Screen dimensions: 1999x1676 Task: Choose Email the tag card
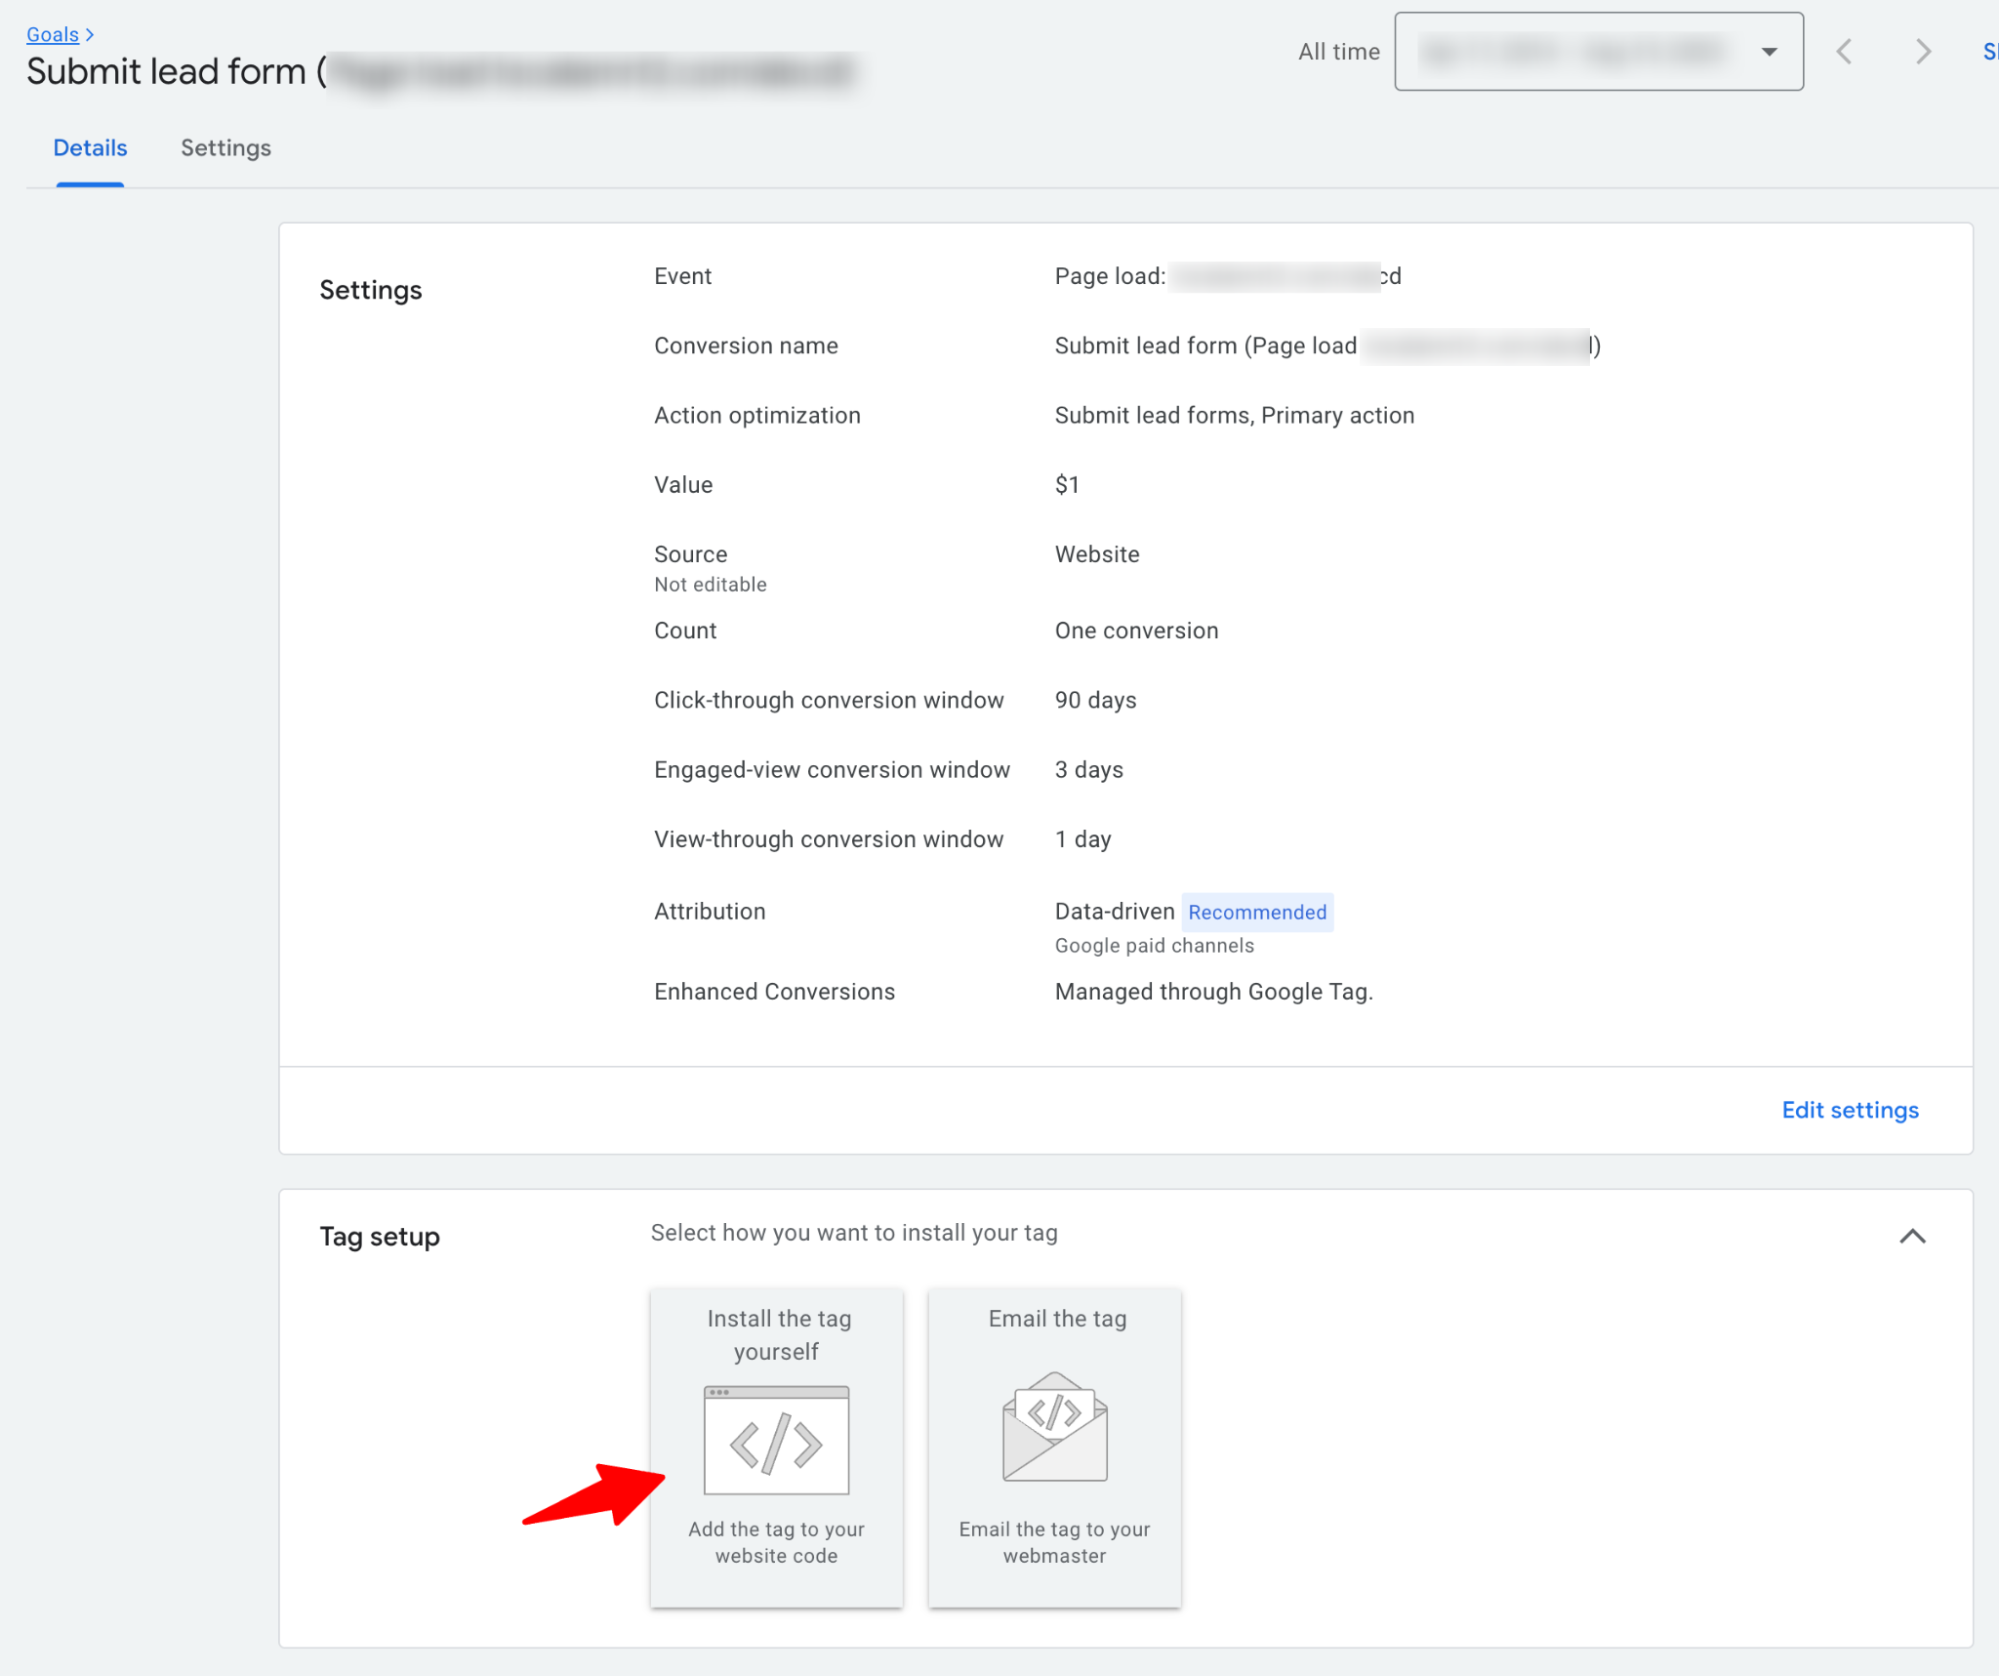pyautogui.click(x=1055, y=1448)
